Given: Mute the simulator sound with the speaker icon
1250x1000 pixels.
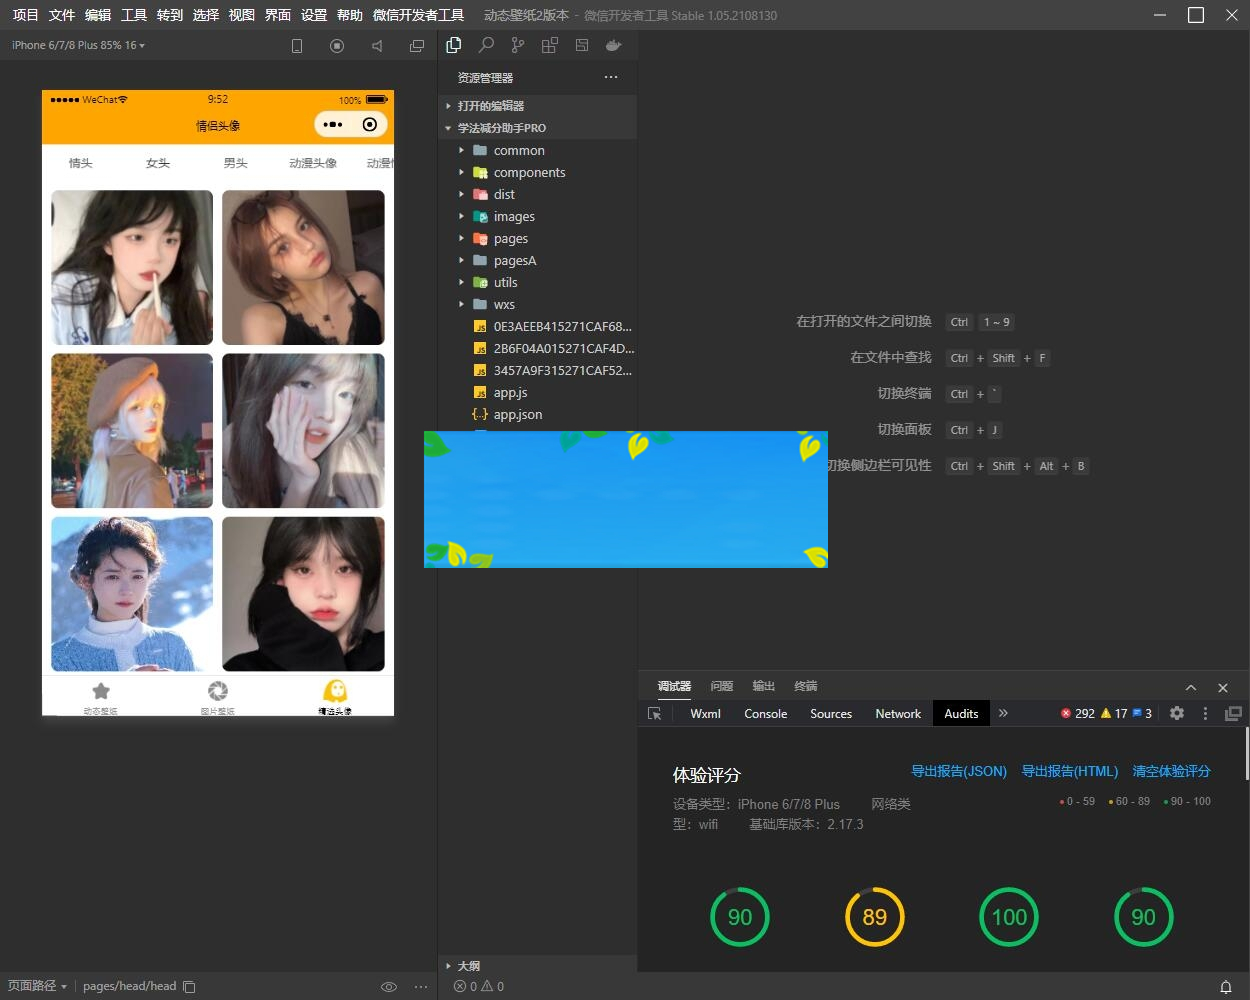Looking at the screenshot, I should tap(376, 45).
